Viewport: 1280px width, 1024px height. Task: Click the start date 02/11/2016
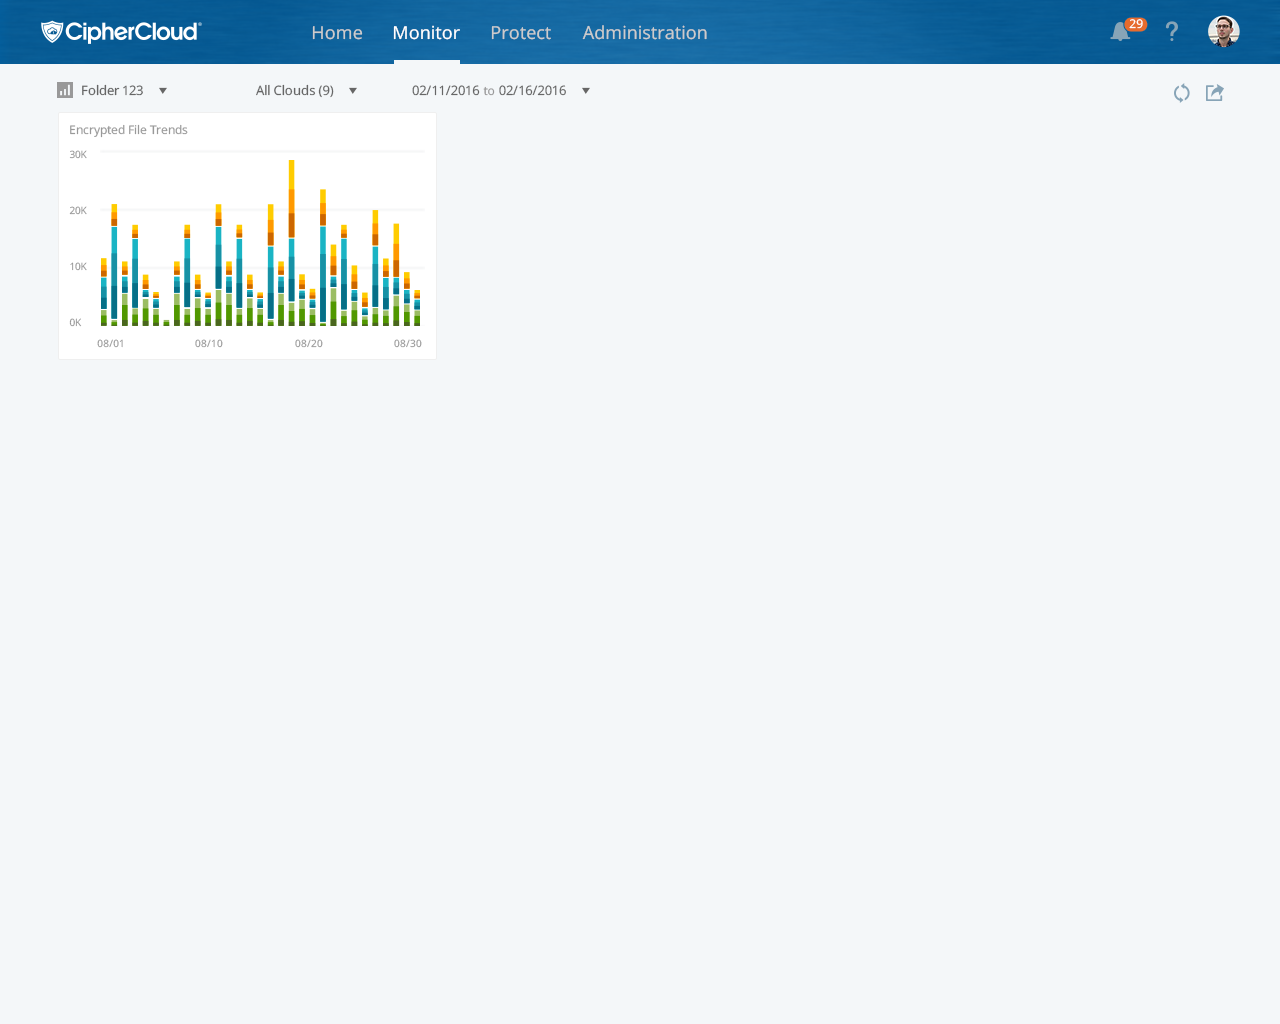pyautogui.click(x=446, y=90)
